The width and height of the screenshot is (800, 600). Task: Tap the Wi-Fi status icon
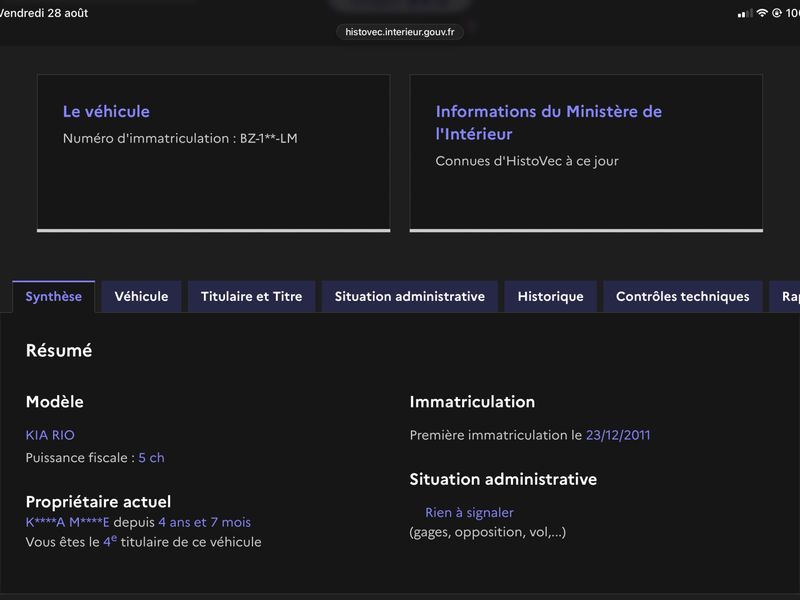point(762,13)
